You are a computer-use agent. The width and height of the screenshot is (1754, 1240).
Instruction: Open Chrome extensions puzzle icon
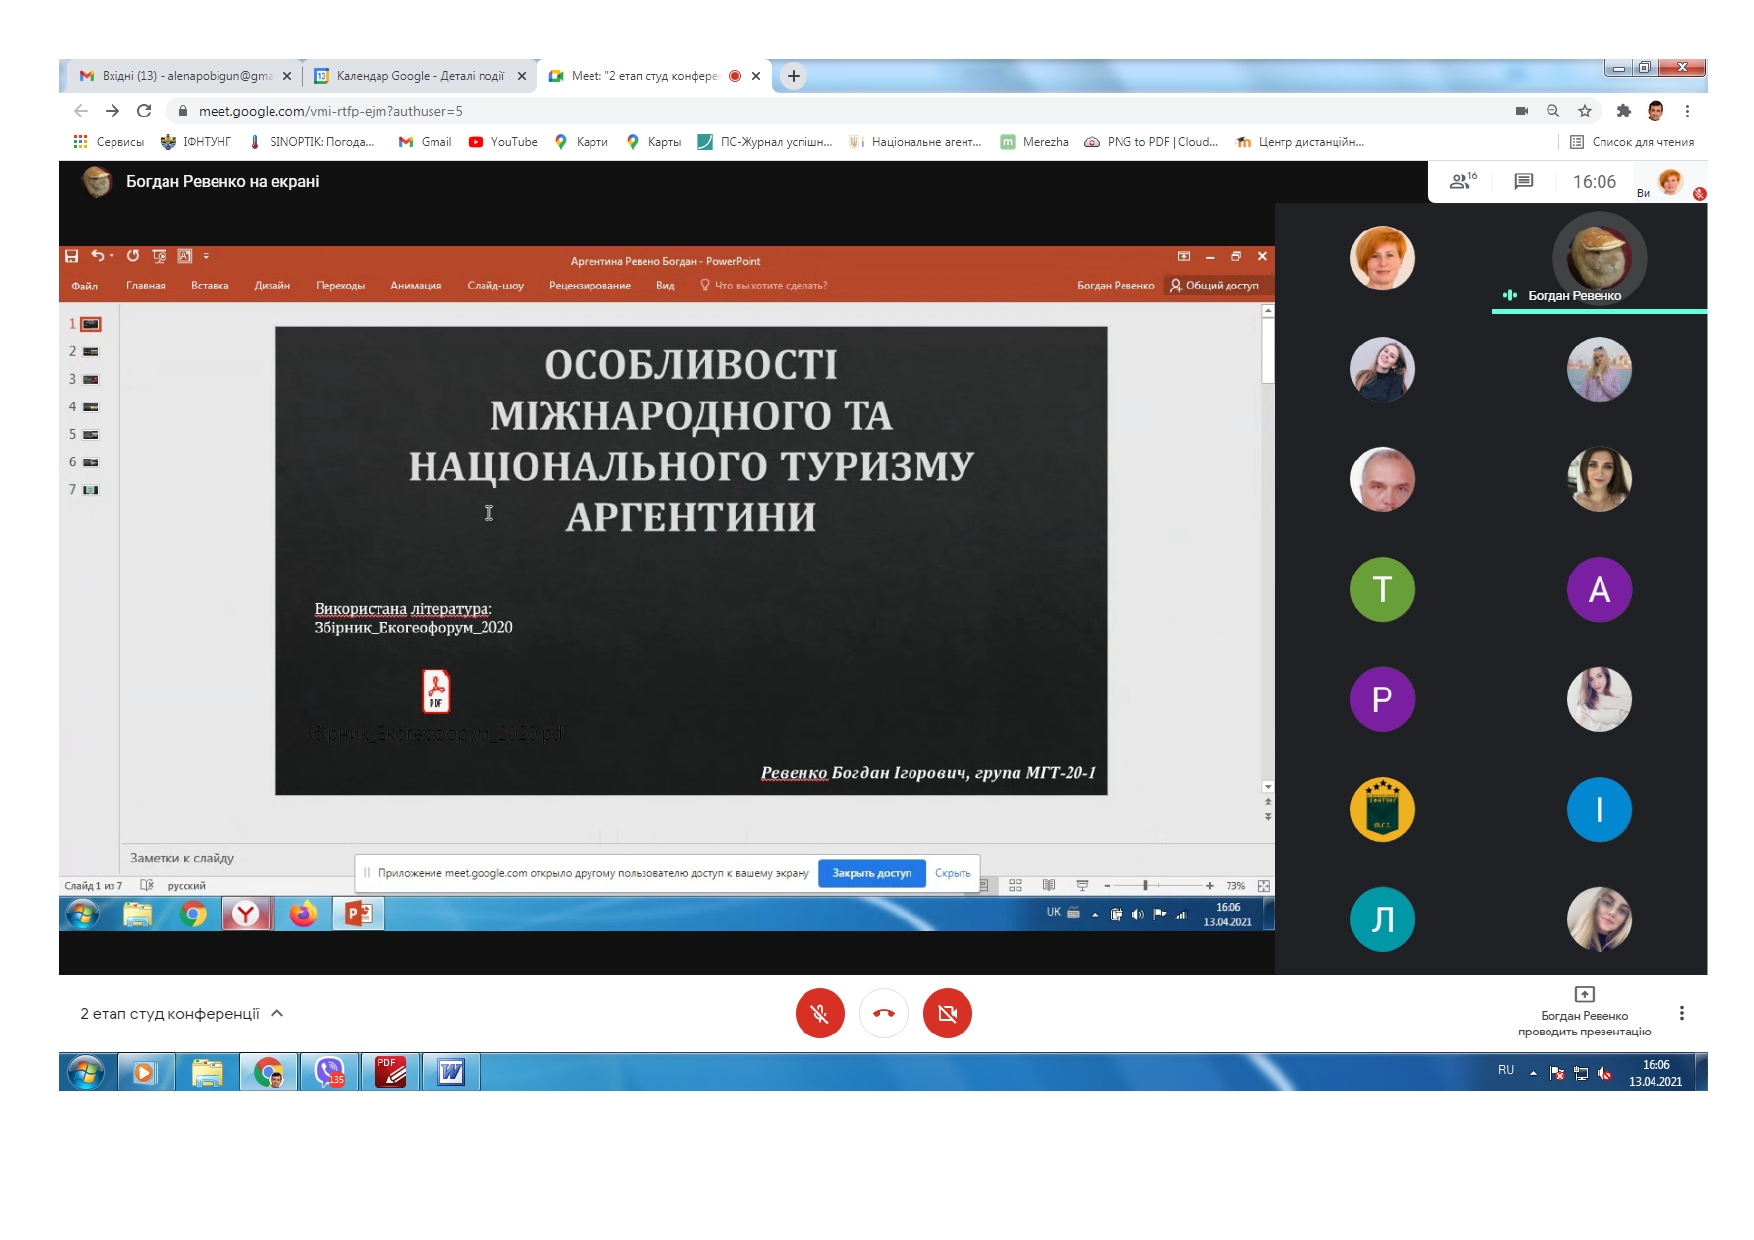click(1623, 111)
